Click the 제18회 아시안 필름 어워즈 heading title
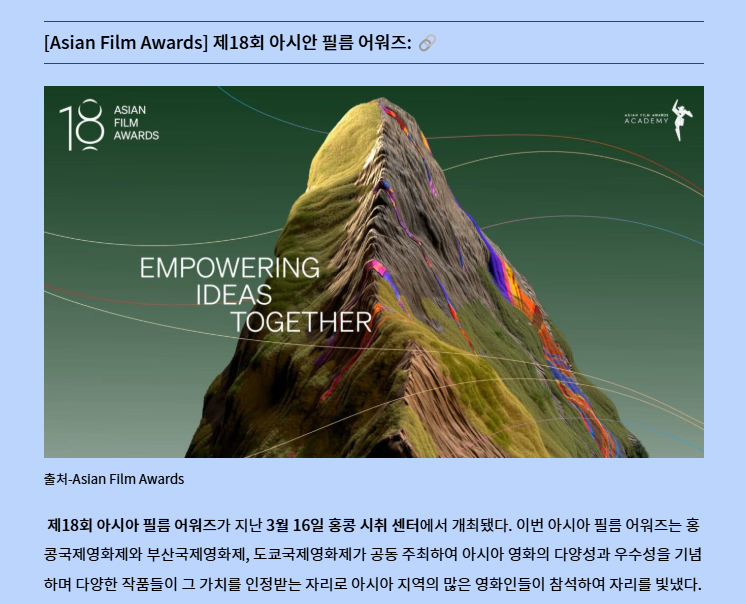The width and height of the screenshot is (746, 604). tap(312, 43)
